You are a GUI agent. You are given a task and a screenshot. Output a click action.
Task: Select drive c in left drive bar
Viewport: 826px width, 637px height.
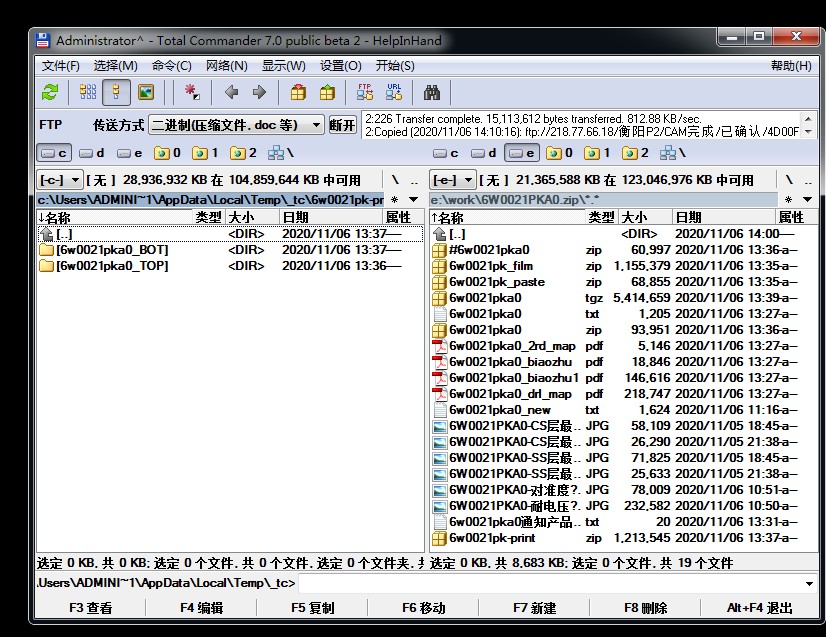click(54, 153)
